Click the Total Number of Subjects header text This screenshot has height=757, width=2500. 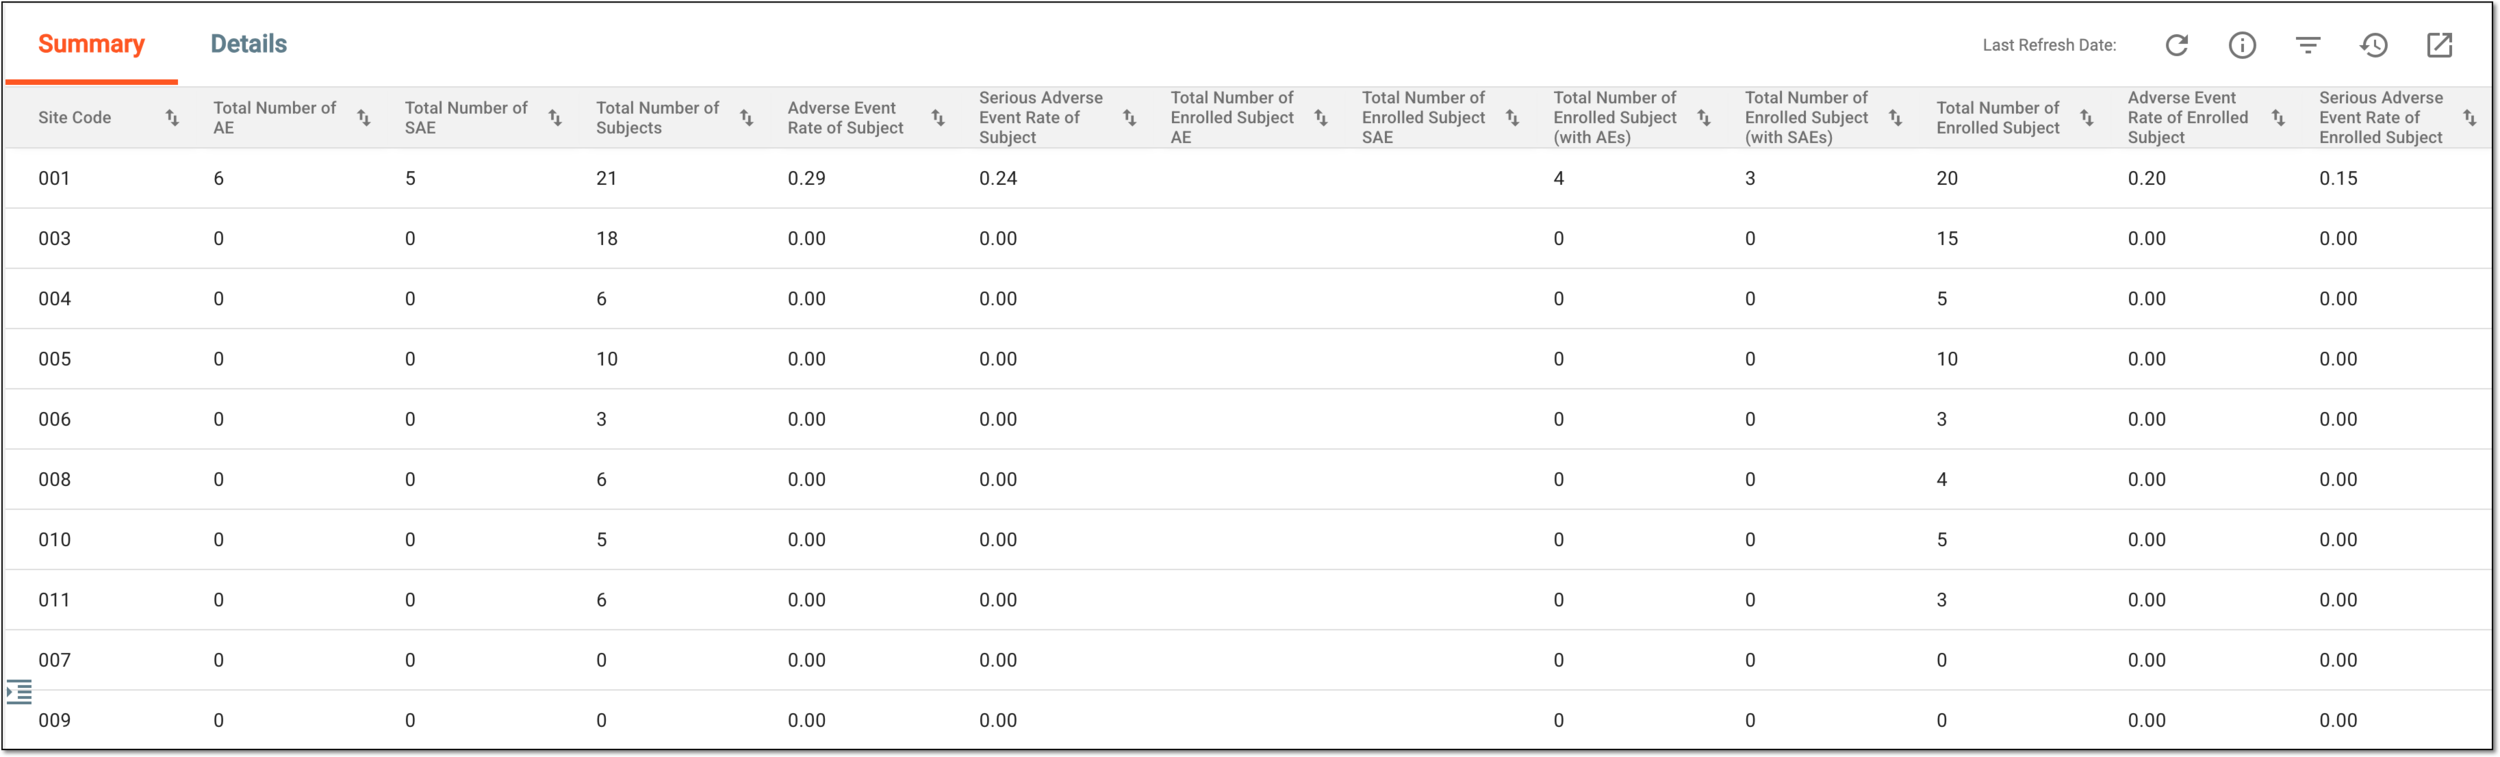point(658,118)
